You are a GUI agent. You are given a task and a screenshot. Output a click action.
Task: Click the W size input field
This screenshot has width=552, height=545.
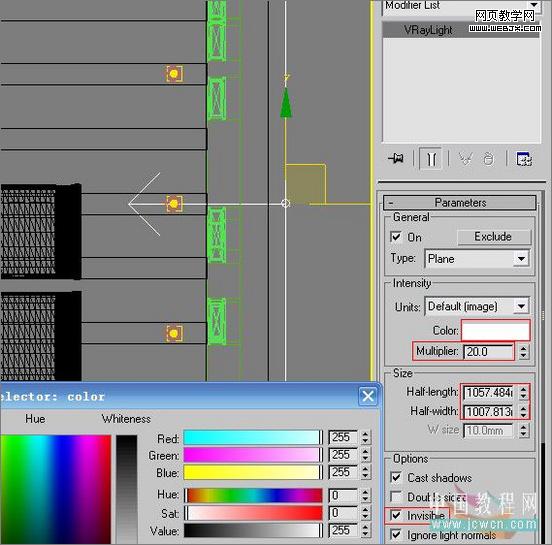point(489,431)
